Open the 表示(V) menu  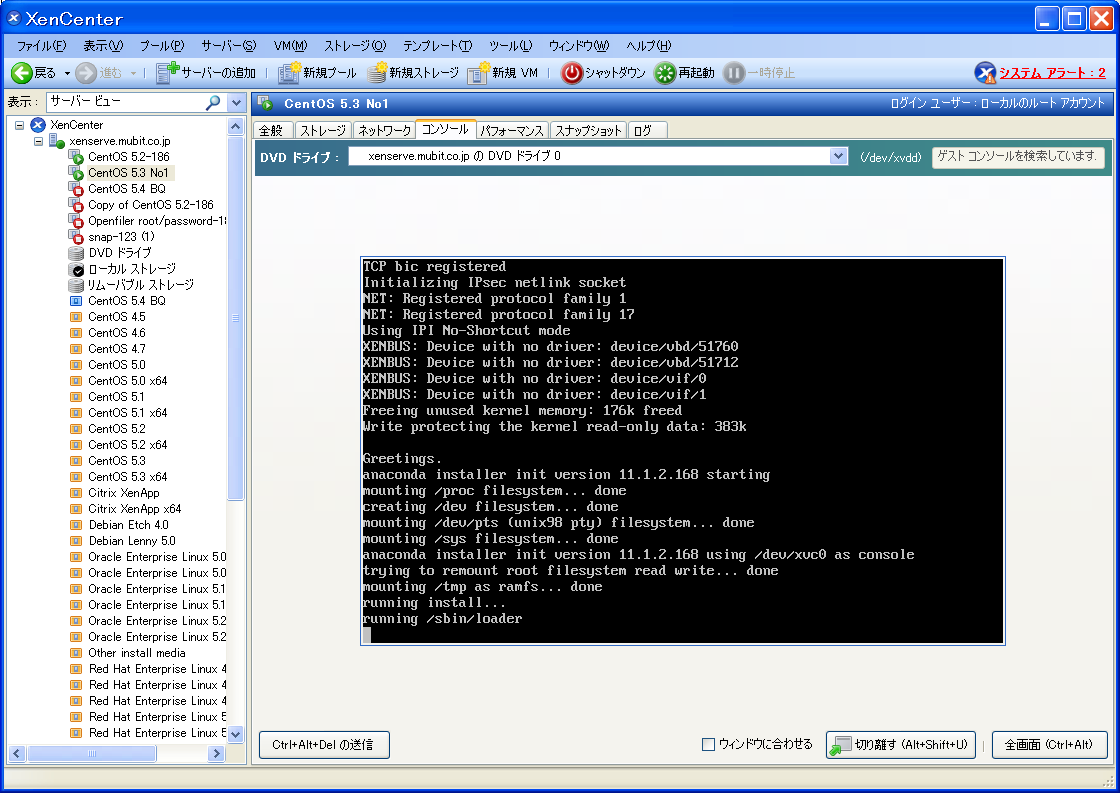pos(103,46)
